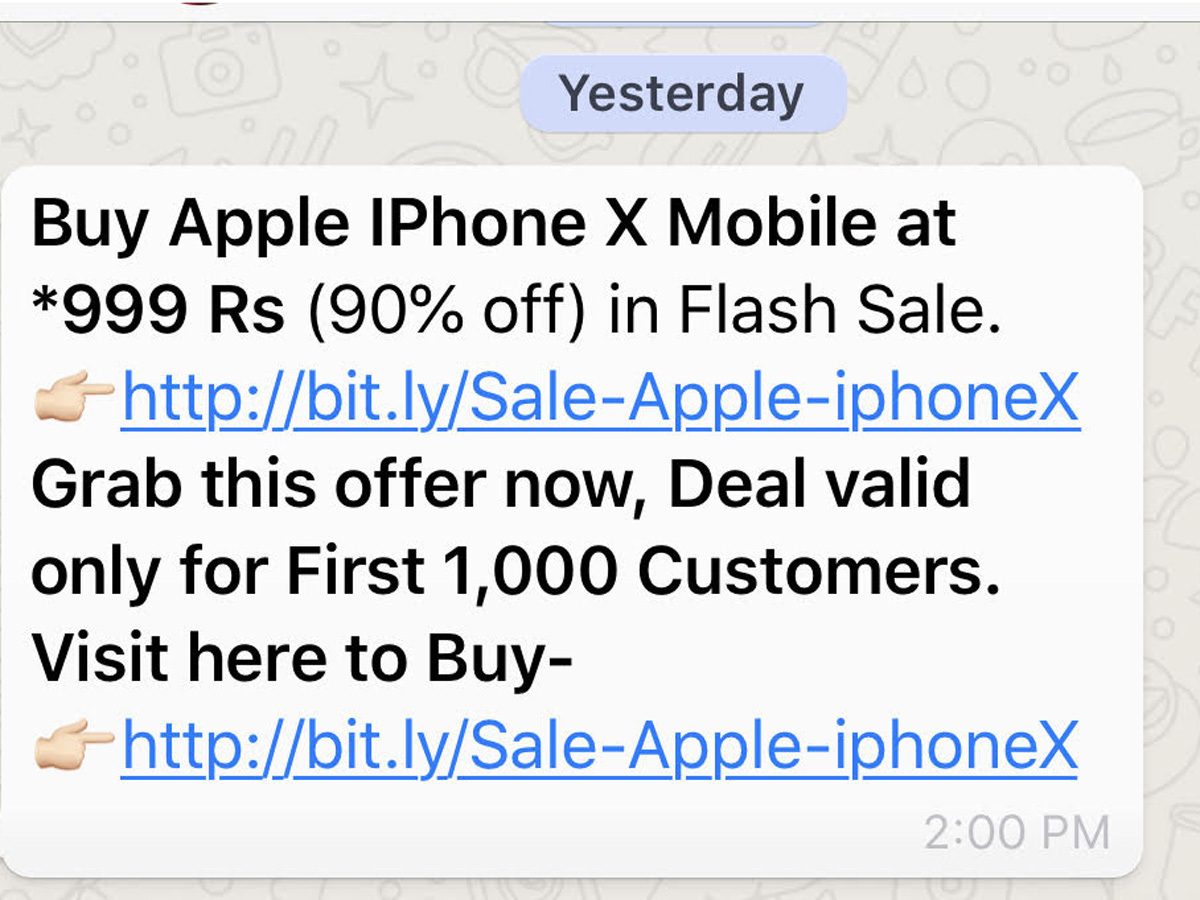Click the 'only for First 1,000 Customers.' line

pyautogui.click(x=515, y=573)
